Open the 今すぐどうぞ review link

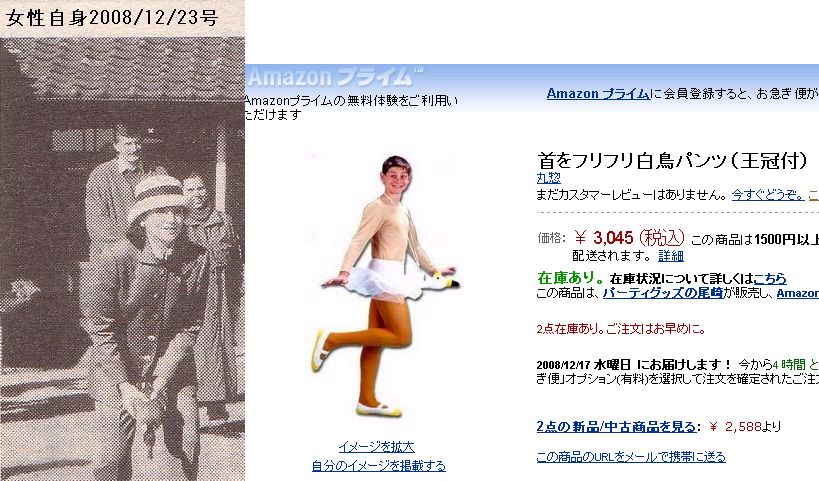tap(767, 195)
